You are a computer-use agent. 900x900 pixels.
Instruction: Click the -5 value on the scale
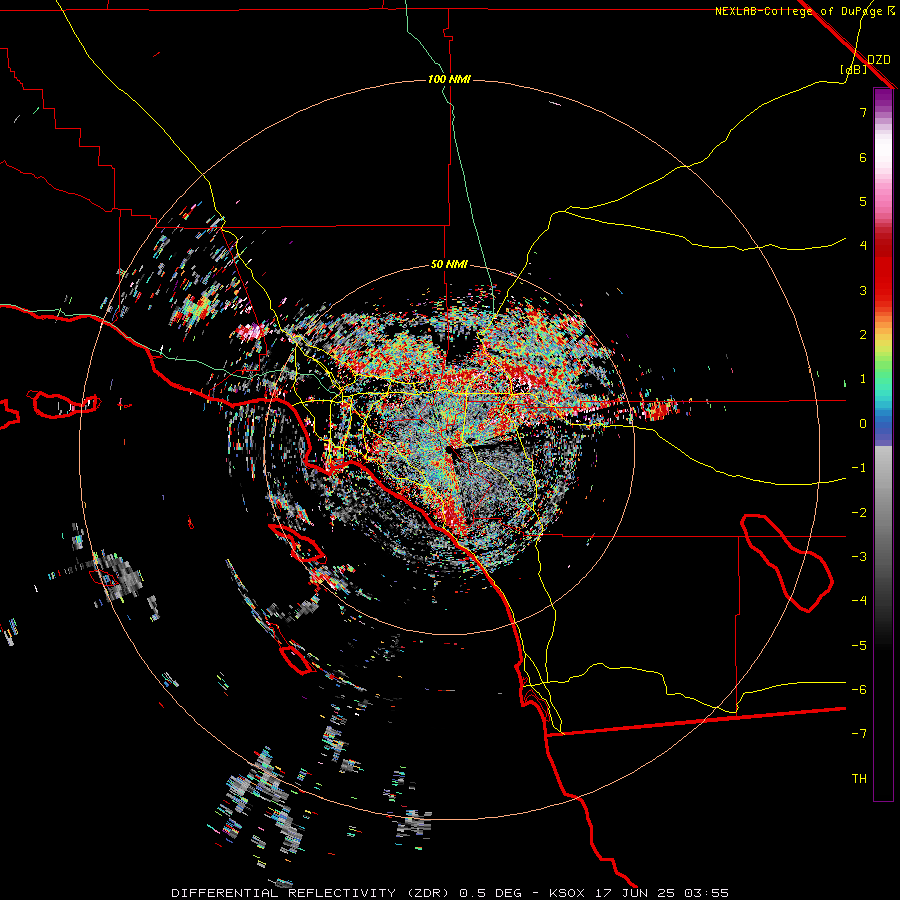coord(859,646)
